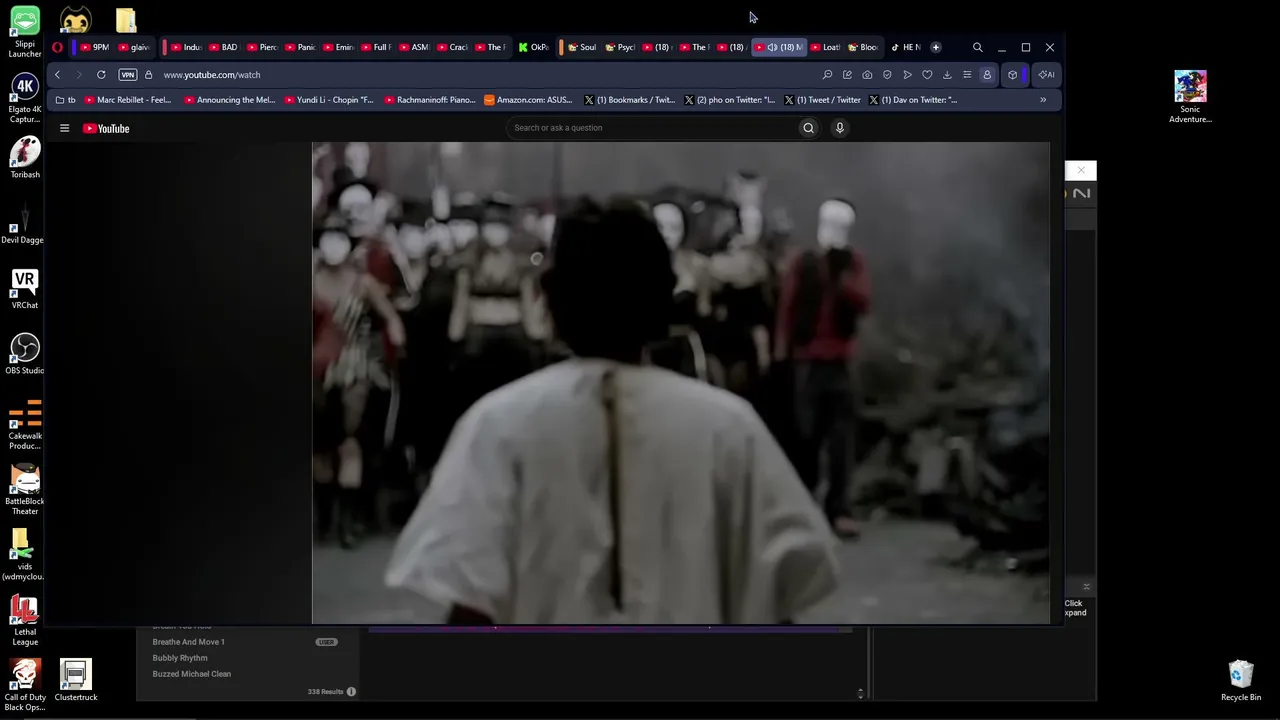Take a snapshot with the camera icon
This screenshot has width=1280, height=720.
[x=867, y=75]
